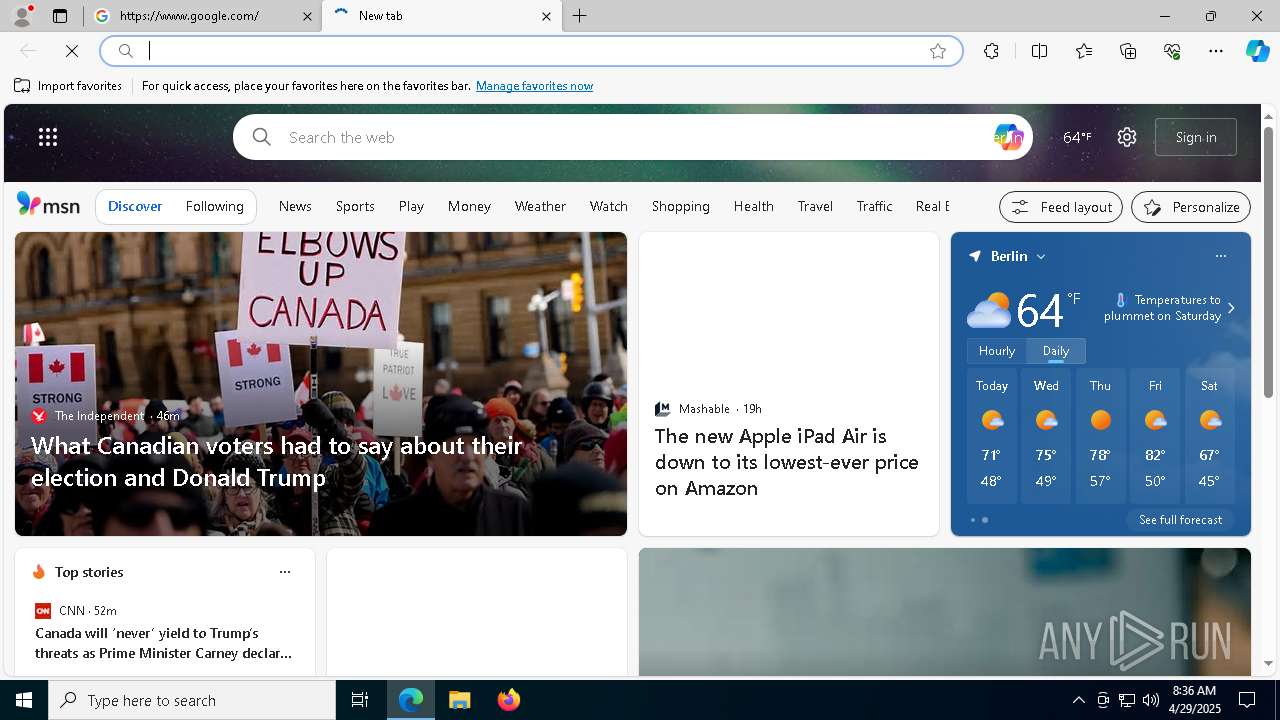The image size is (1280, 720).
Task: Open the profile icon in title bar
Action: (22, 16)
